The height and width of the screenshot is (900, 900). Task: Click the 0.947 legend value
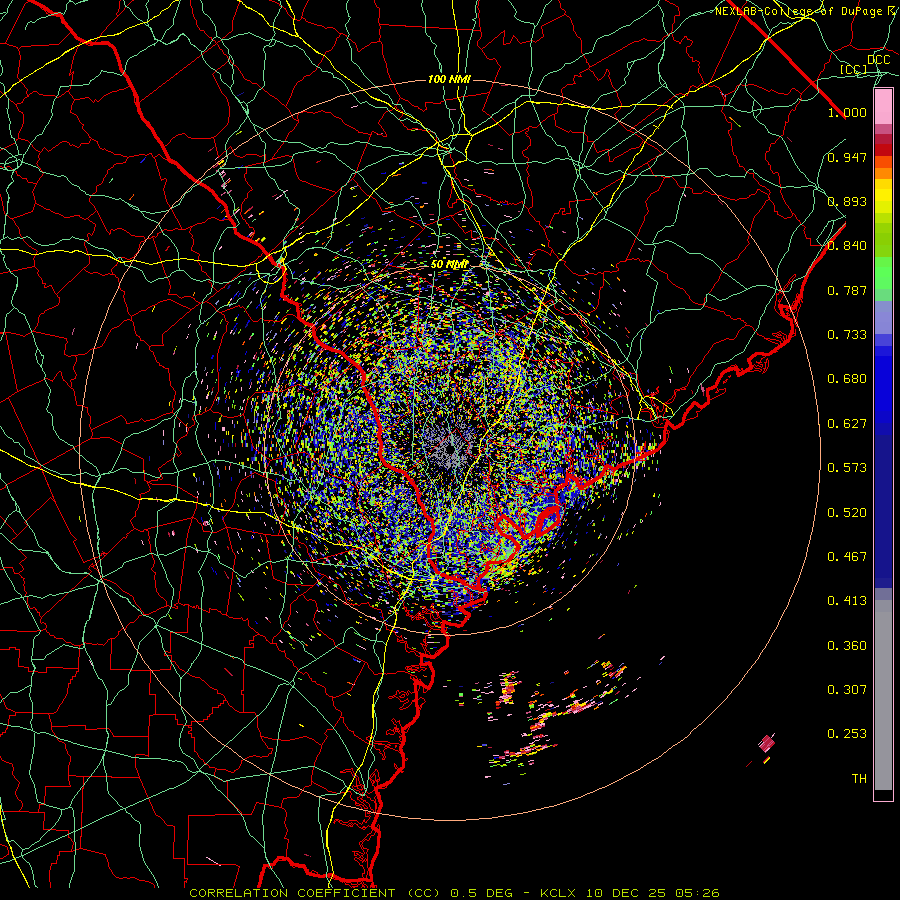(847, 157)
